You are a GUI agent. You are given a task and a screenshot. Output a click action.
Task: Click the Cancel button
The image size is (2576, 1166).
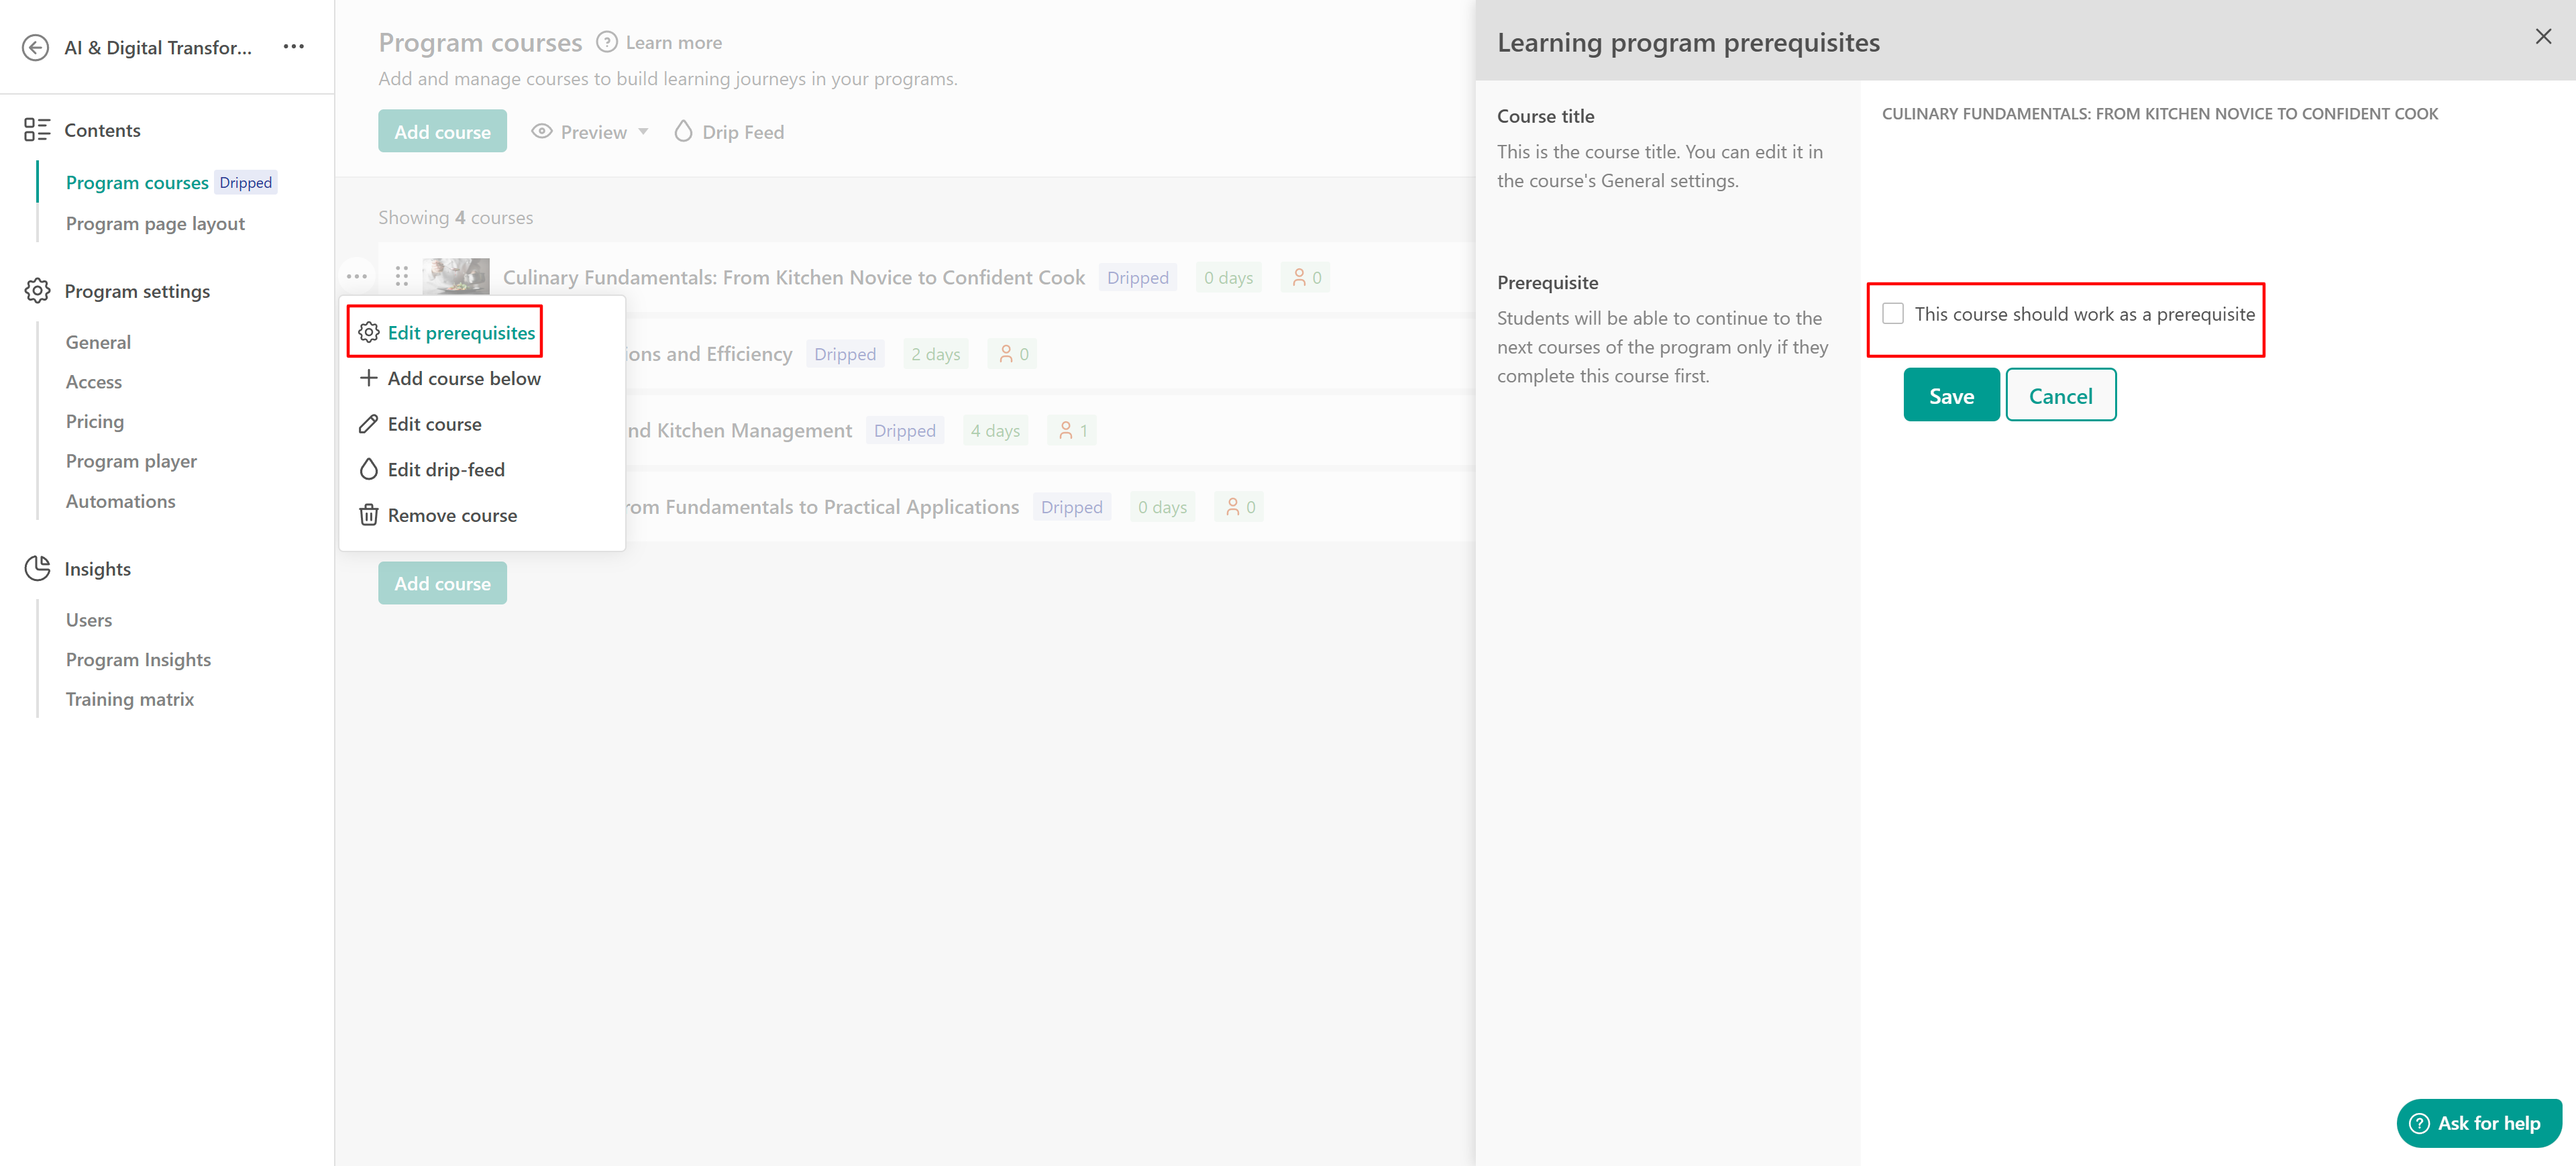tap(2060, 396)
